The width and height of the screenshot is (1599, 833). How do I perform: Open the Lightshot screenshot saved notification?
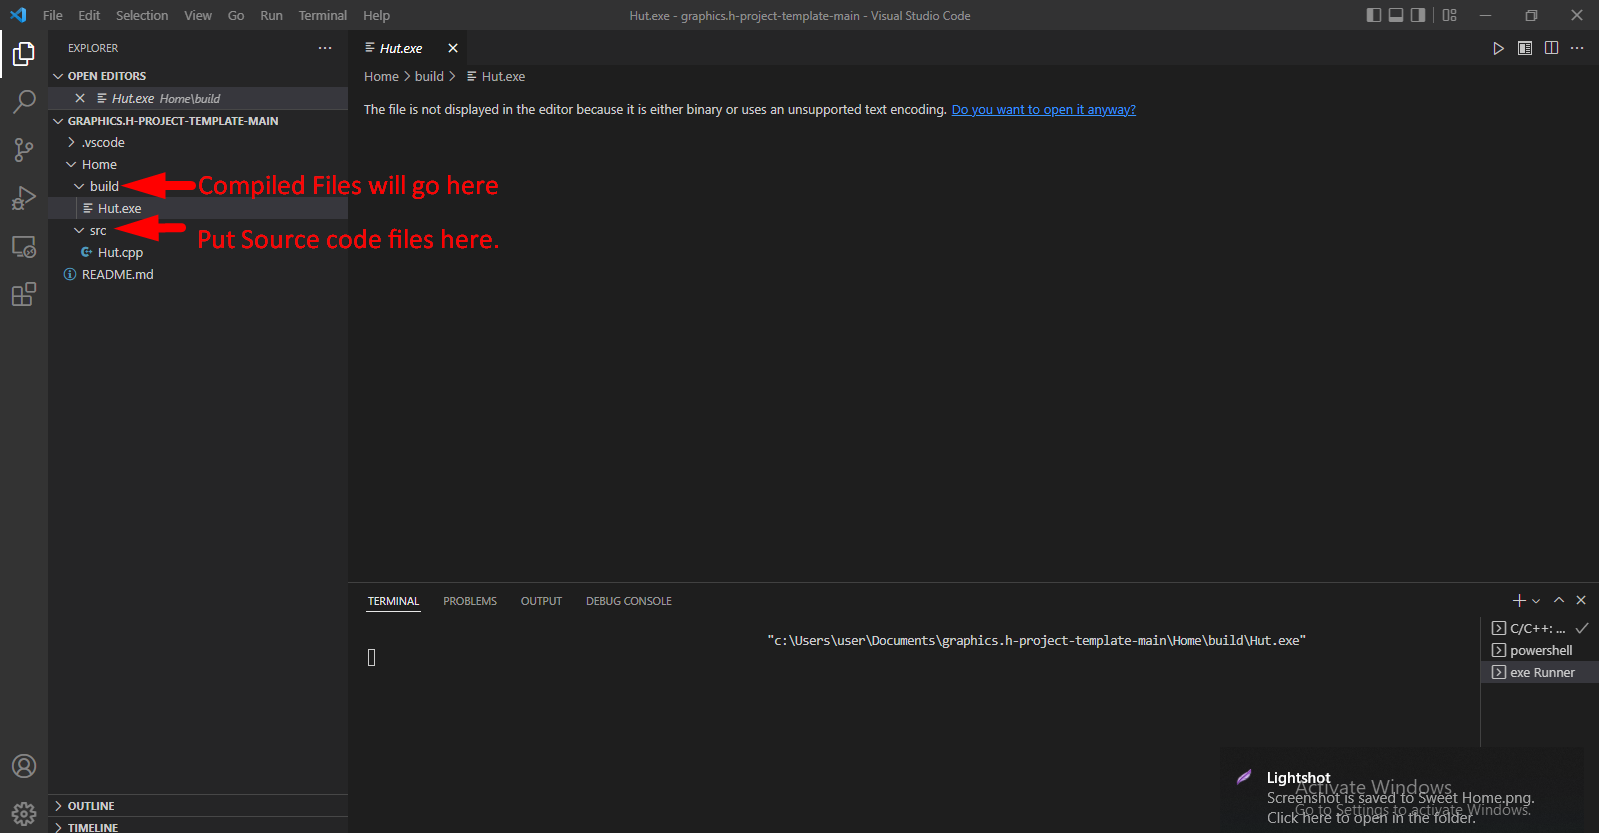click(x=1402, y=789)
